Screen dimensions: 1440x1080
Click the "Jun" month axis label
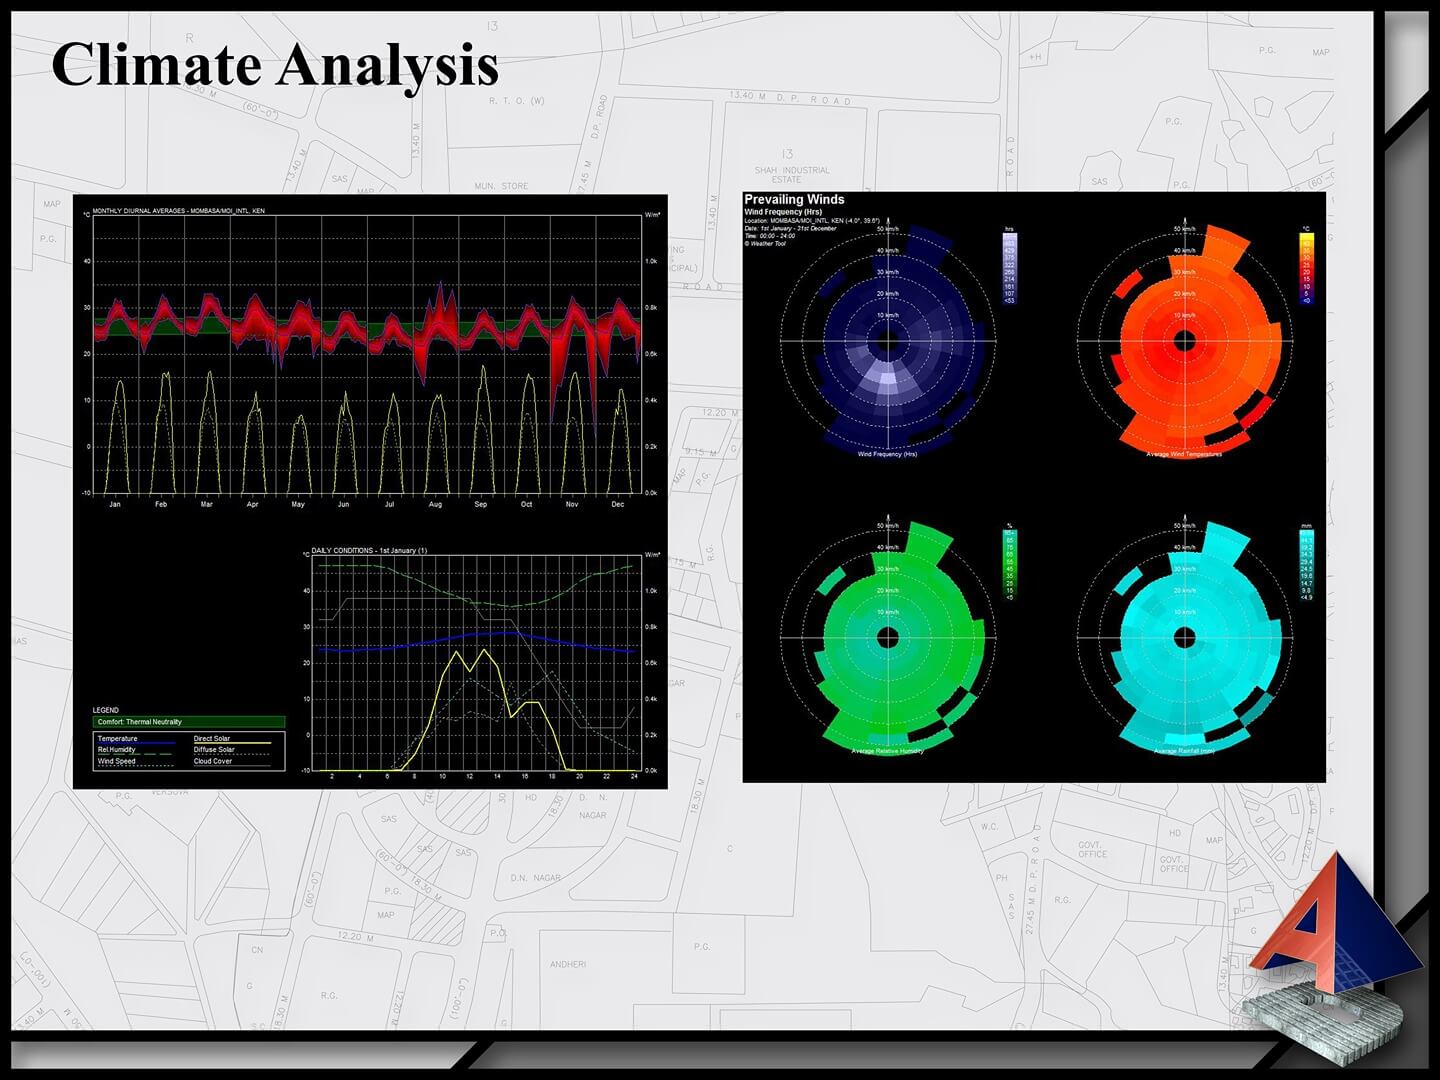pyautogui.click(x=343, y=505)
